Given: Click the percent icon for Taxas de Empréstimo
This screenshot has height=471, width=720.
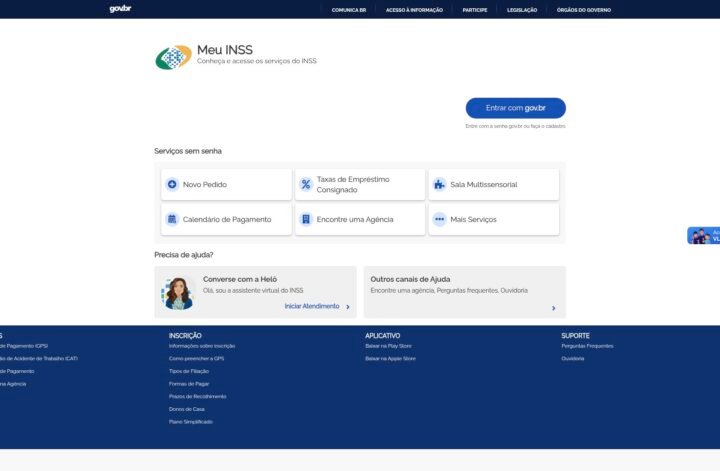Looking at the screenshot, I should (x=306, y=185).
